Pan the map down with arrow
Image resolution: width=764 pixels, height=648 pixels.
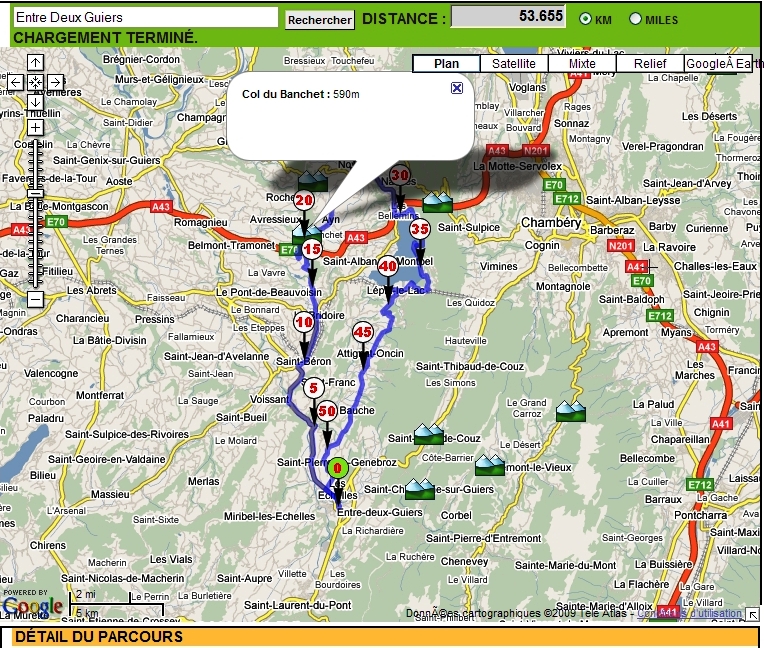pyautogui.click(x=35, y=102)
